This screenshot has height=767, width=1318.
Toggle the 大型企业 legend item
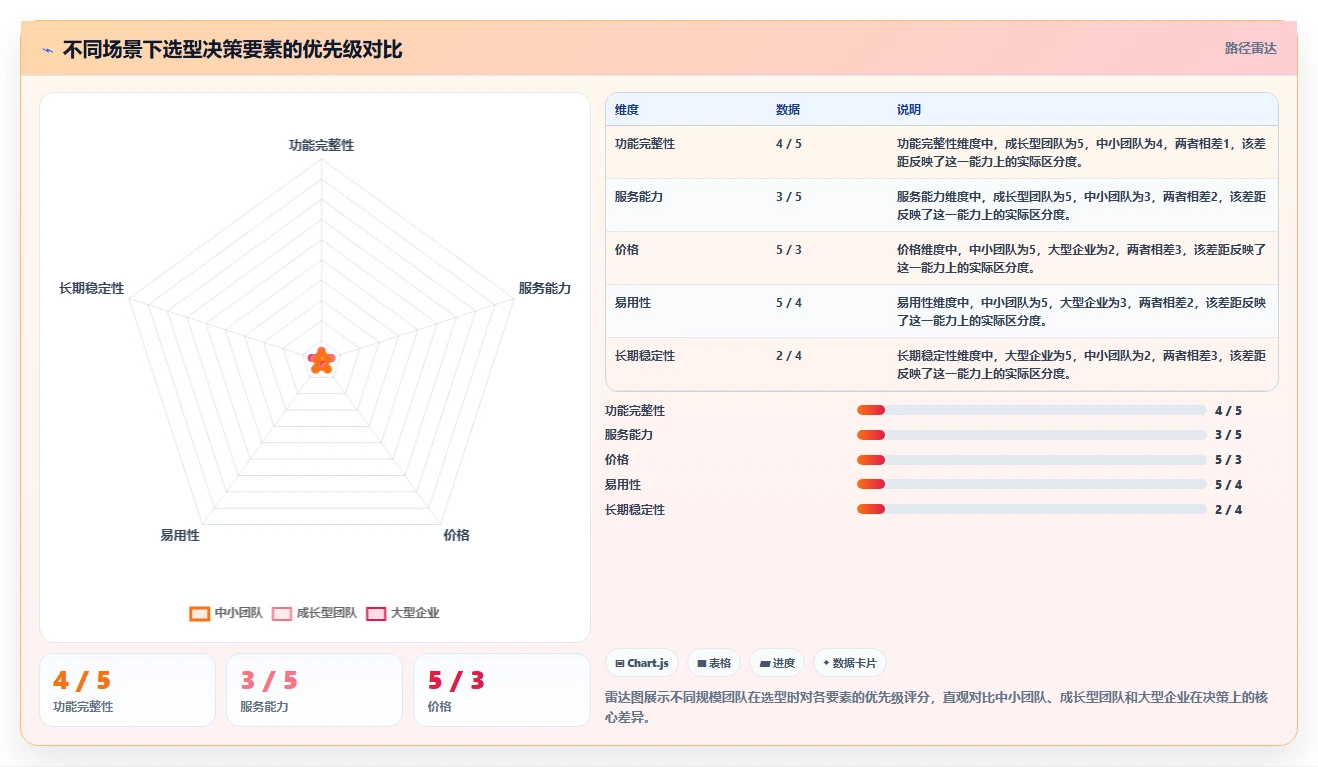[403, 613]
